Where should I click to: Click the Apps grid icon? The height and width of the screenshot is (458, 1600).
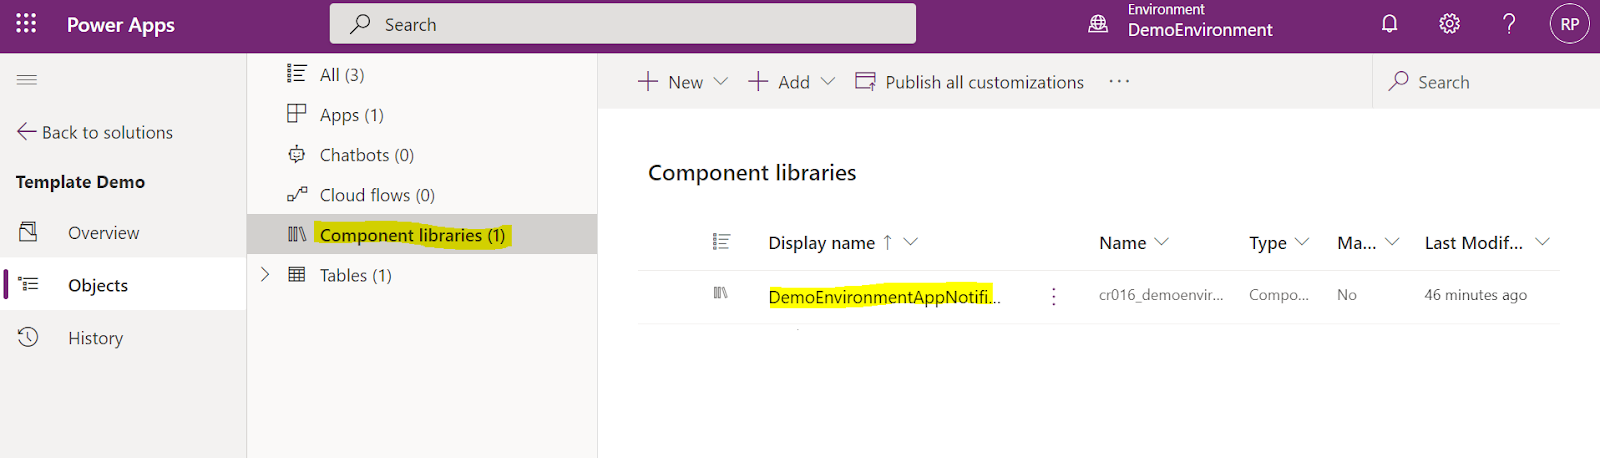pyautogui.click(x=296, y=113)
